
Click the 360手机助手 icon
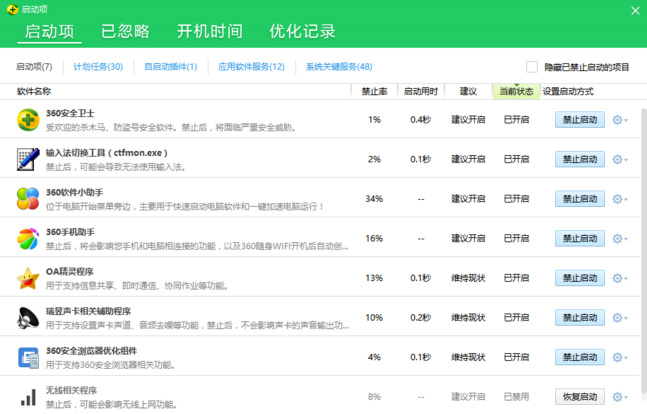point(28,239)
